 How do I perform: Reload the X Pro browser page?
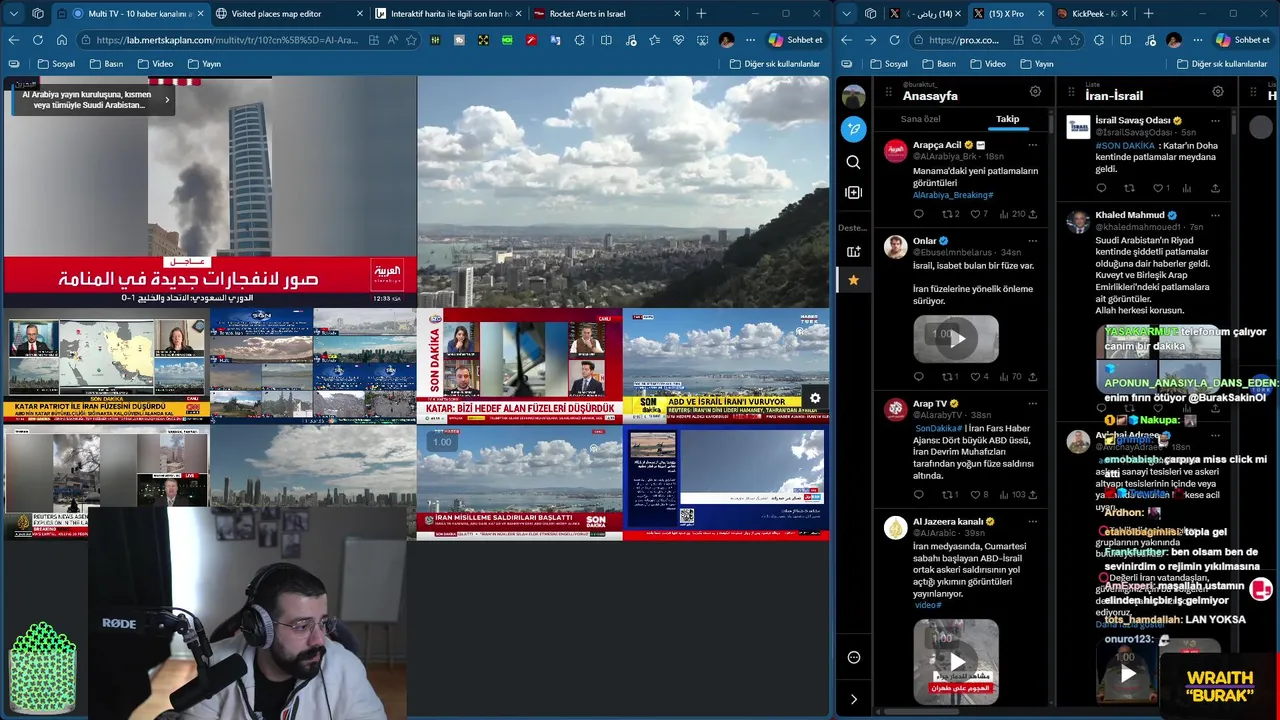tap(894, 40)
